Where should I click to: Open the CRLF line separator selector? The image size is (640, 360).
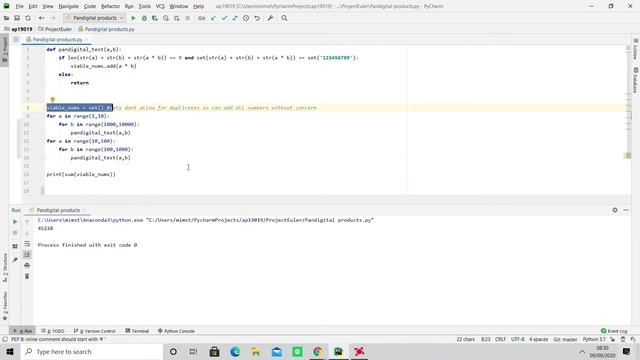pos(500,339)
